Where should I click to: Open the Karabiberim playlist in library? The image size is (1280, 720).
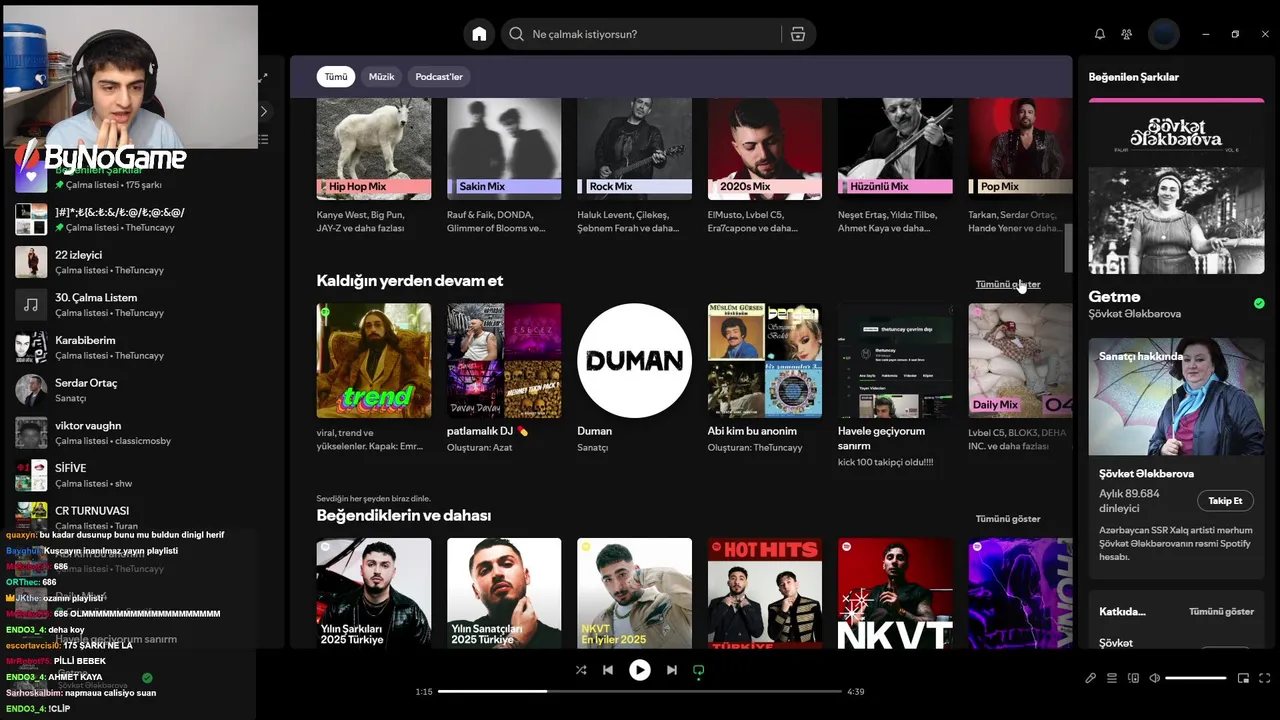(140, 348)
